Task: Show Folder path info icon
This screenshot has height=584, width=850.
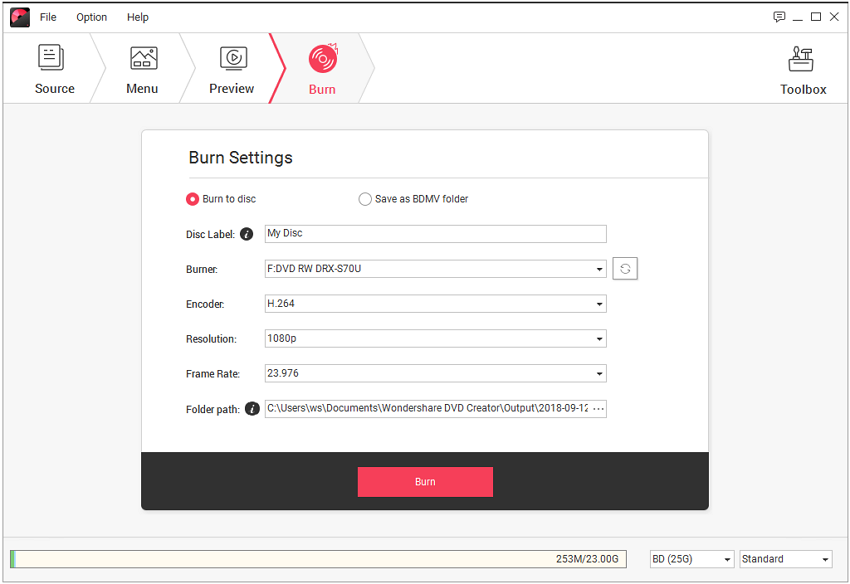Action: pyautogui.click(x=252, y=409)
